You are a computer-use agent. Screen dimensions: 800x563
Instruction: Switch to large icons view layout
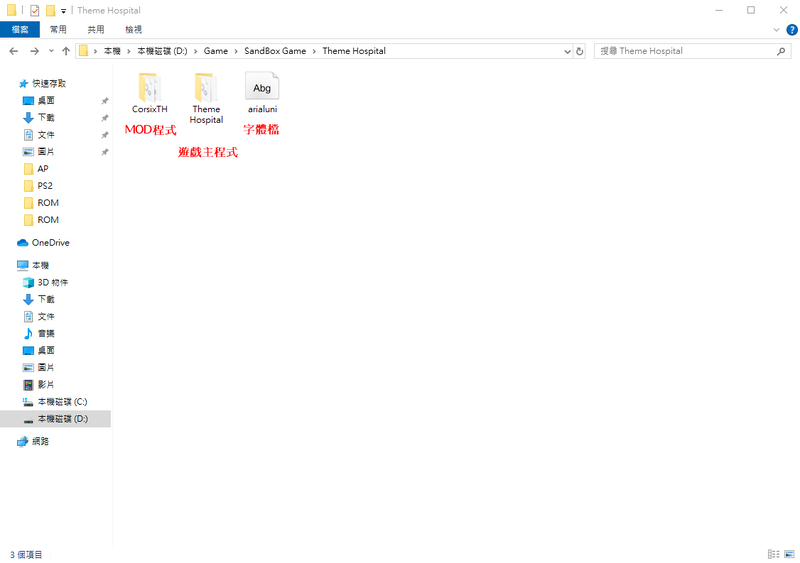click(x=789, y=554)
